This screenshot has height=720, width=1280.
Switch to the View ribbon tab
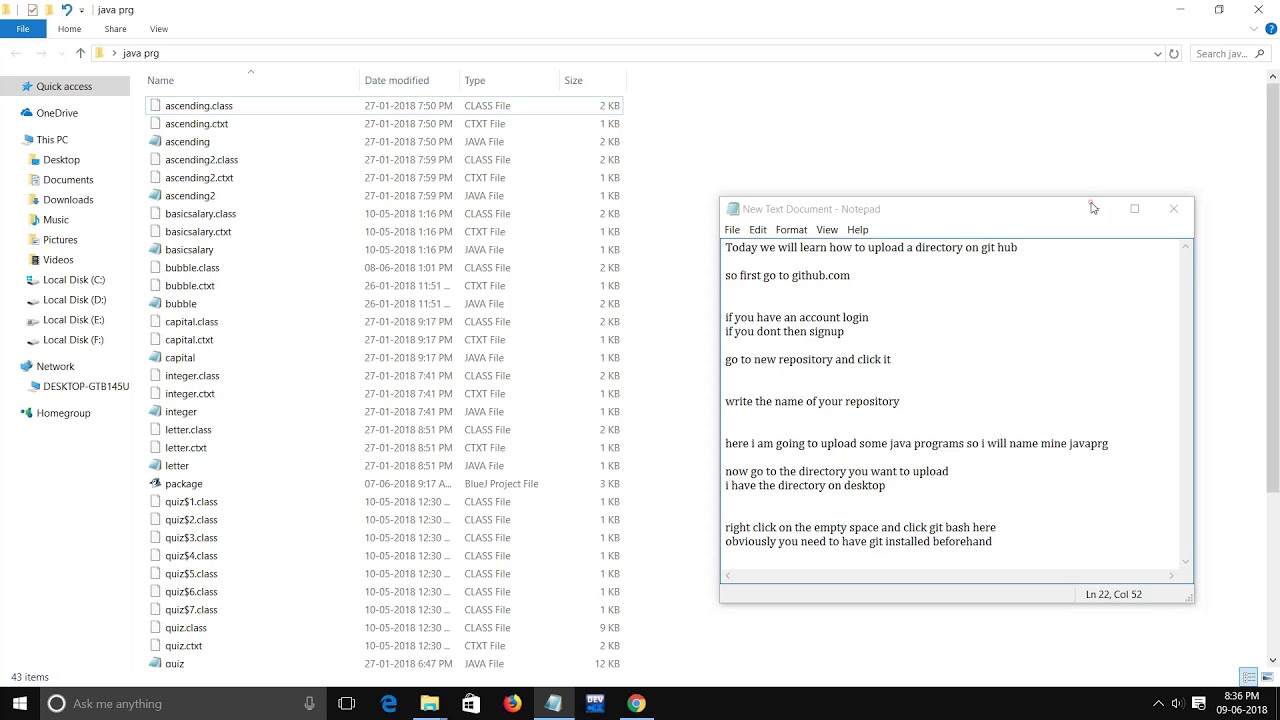[159, 29]
